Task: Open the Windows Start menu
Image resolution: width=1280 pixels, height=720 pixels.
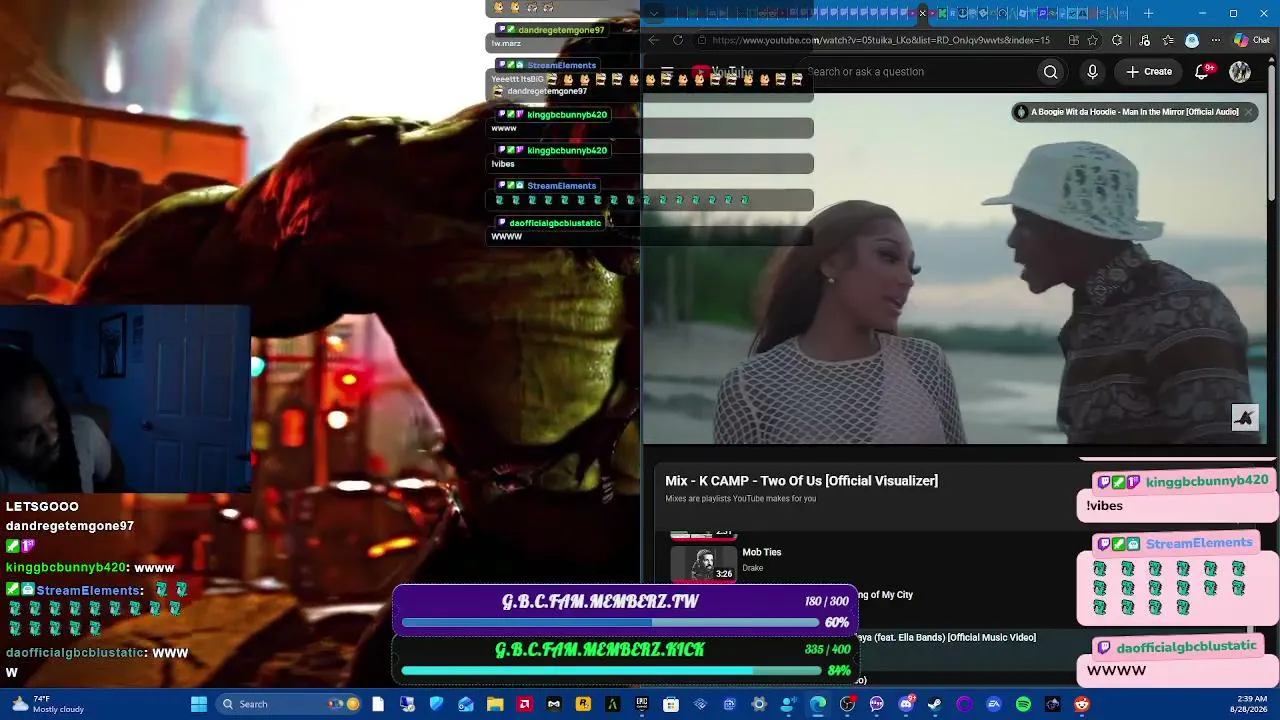Action: coord(198,704)
